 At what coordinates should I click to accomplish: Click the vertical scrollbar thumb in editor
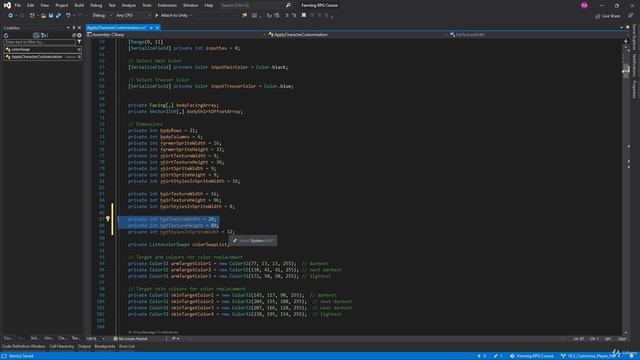point(626,70)
